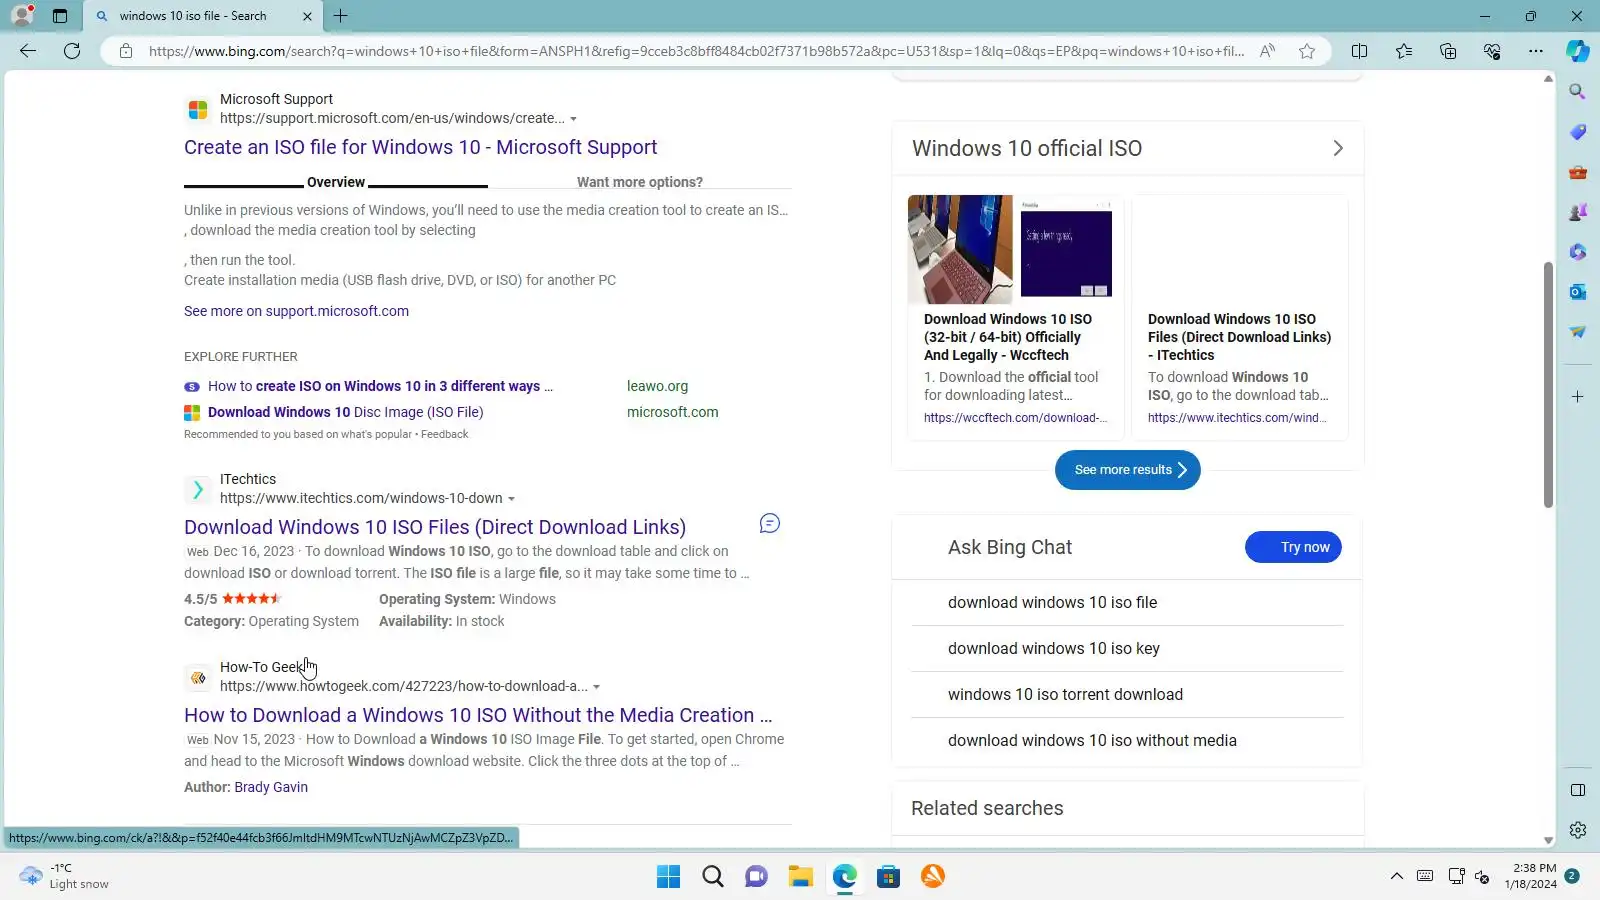The height and width of the screenshot is (900, 1600).
Task: Follow See more on support.microsoft.com link
Action: click(x=296, y=311)
